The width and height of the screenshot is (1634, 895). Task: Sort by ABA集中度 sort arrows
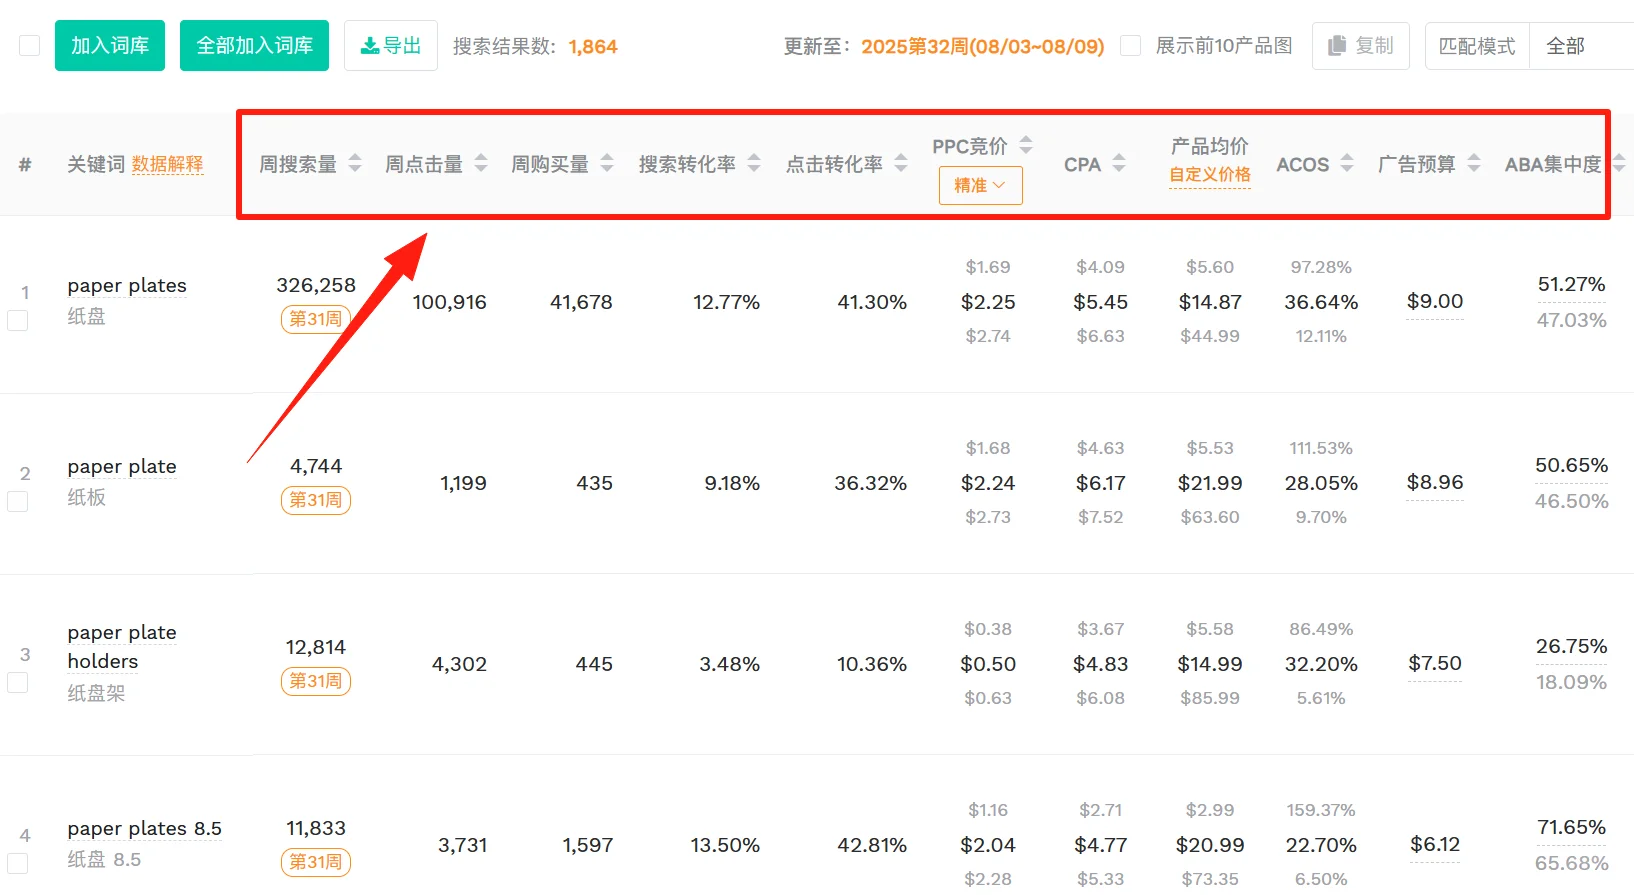click(x=1619, y=163)
